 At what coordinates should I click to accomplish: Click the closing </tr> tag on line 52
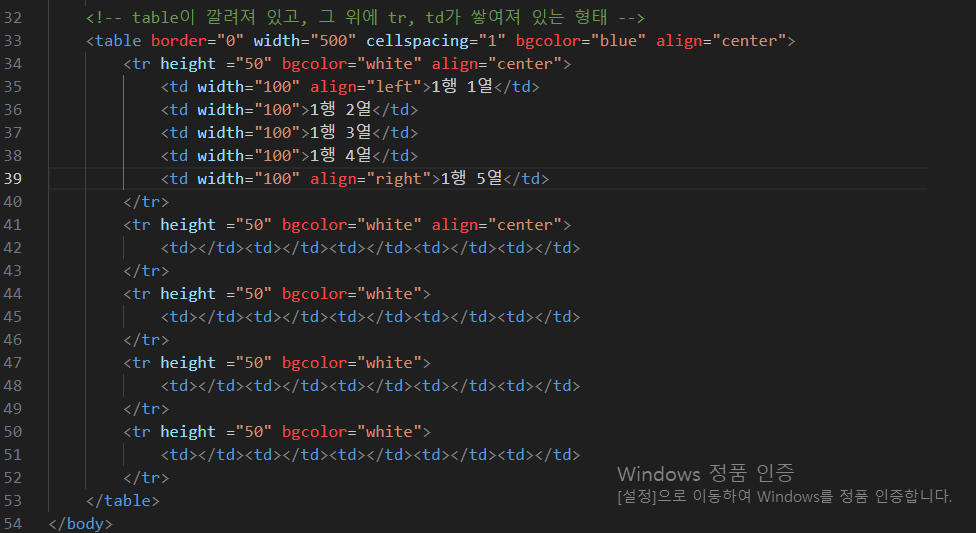[146, 478]
